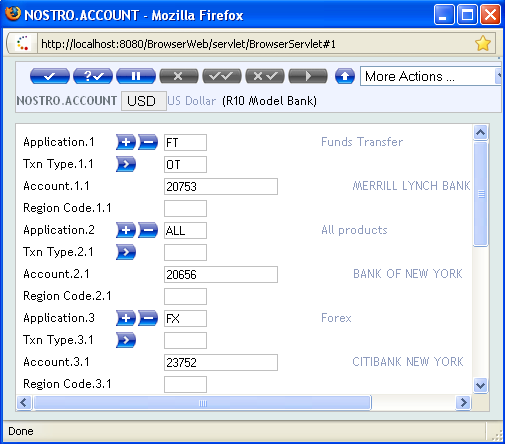Remove multivalue minus for Application.2
The height and width of the screenshot is (444, 505).
[x=148, y=230]
